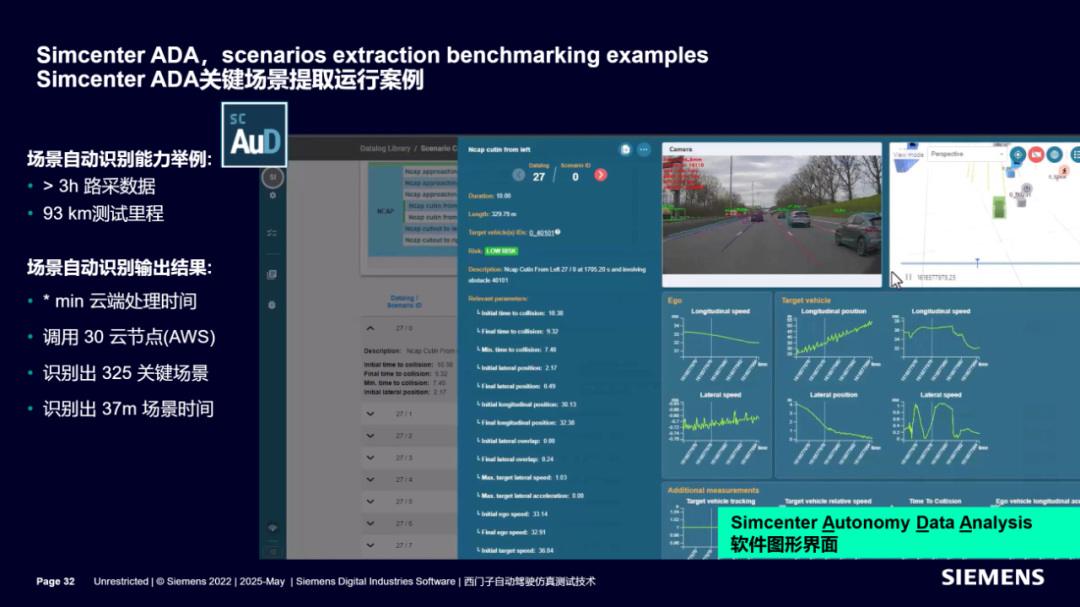This screenshot has width=1080, height=607.
Task: Go to previous scenario with grey arrow
Action: pos(519,175)
